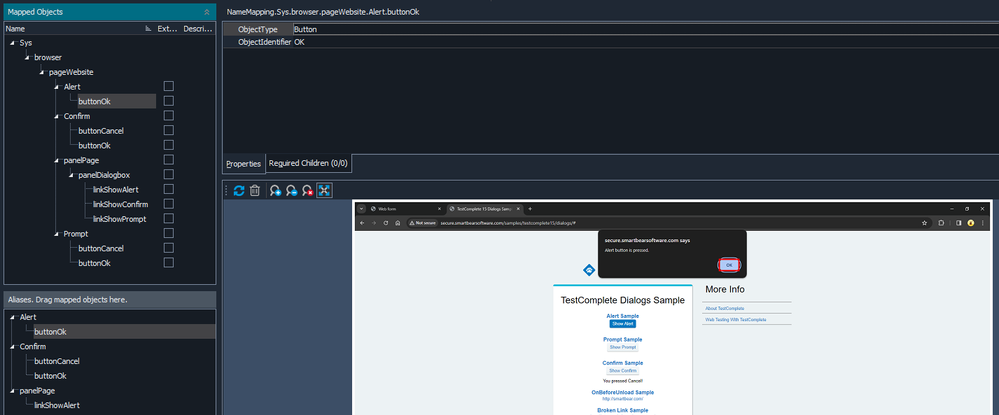
Task: Select buttonCancel under Prompt in Mapped Objects
Action: coord(100,248)
